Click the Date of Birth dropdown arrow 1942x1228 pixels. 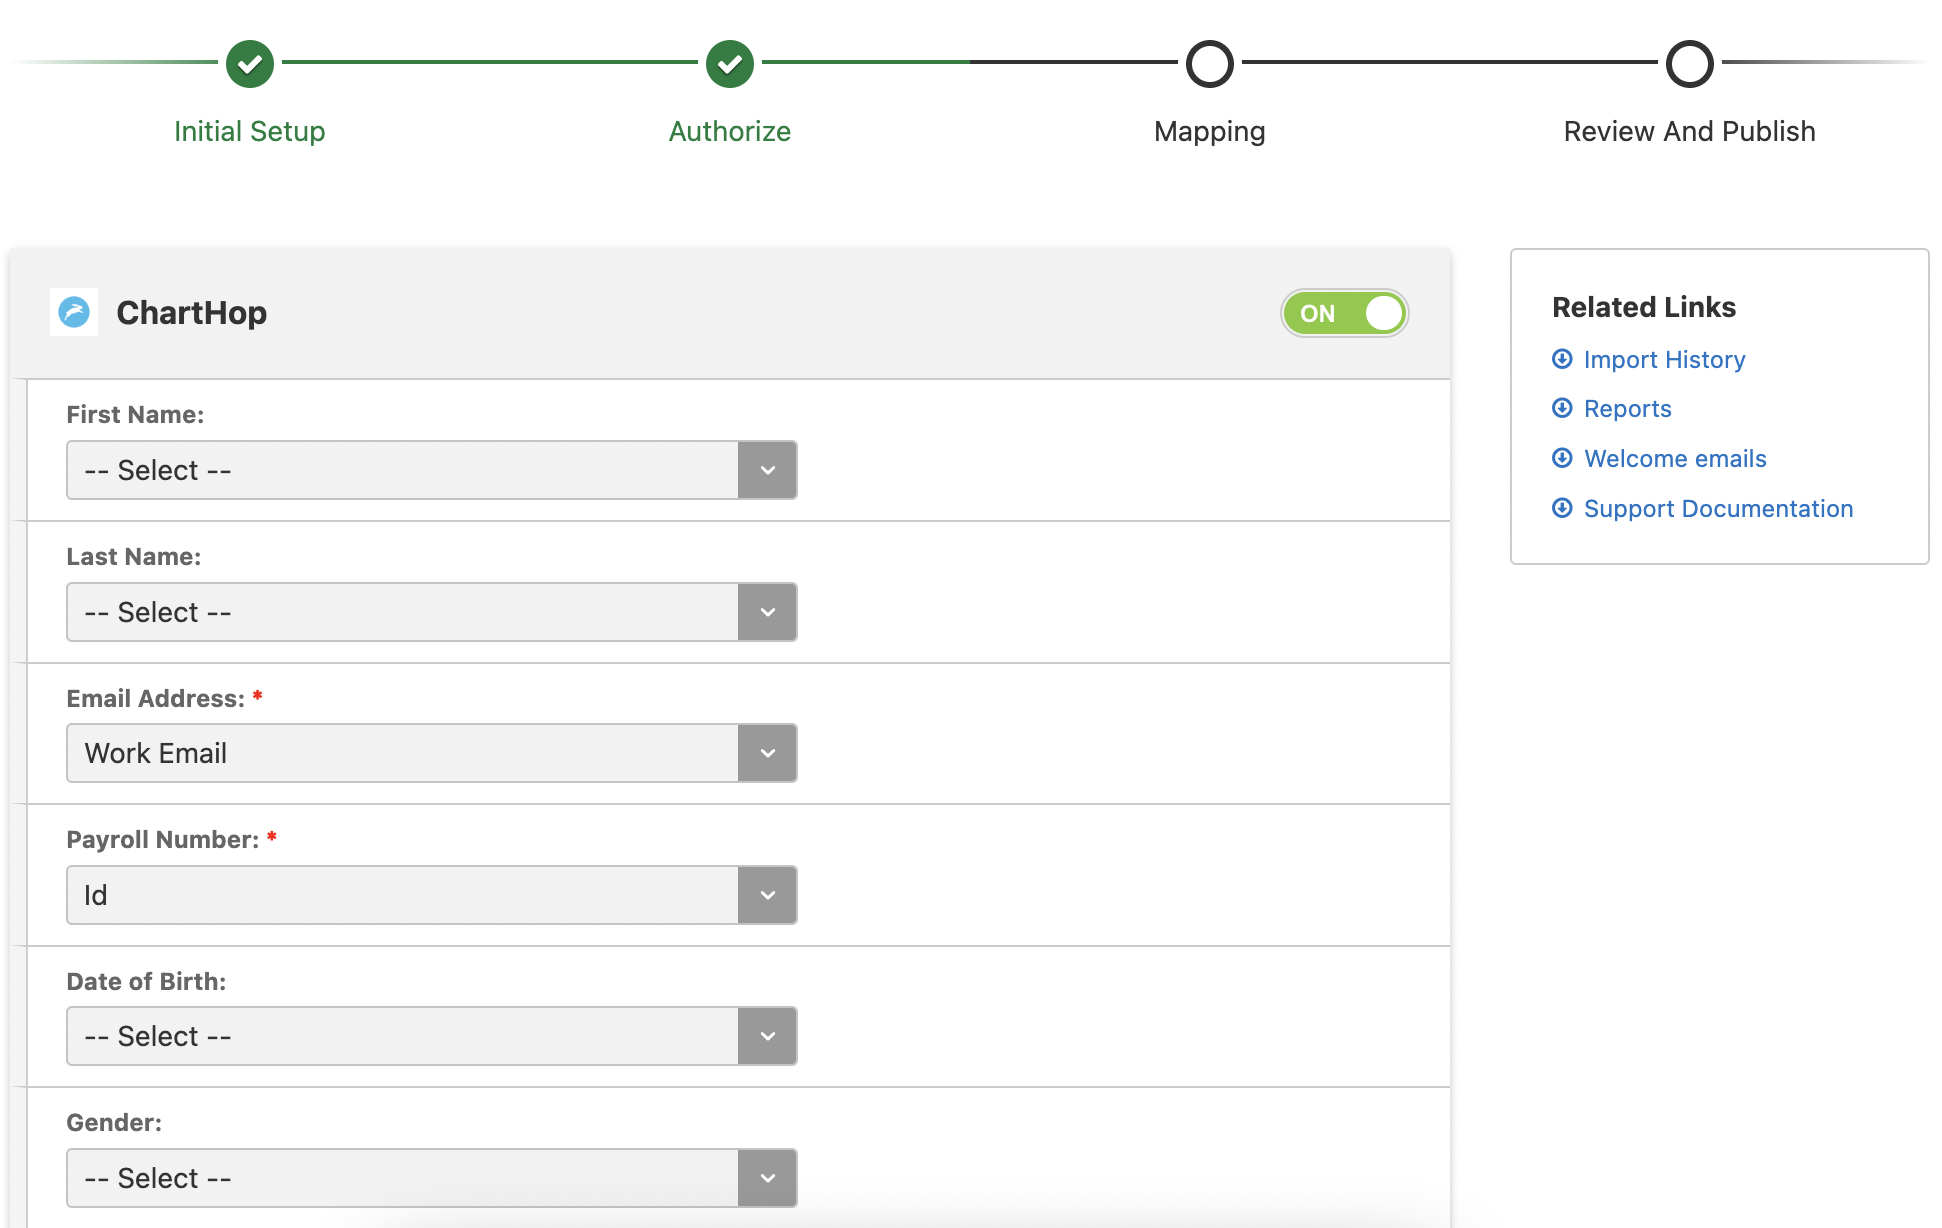pyautogui.click(x=768, y=1036)
